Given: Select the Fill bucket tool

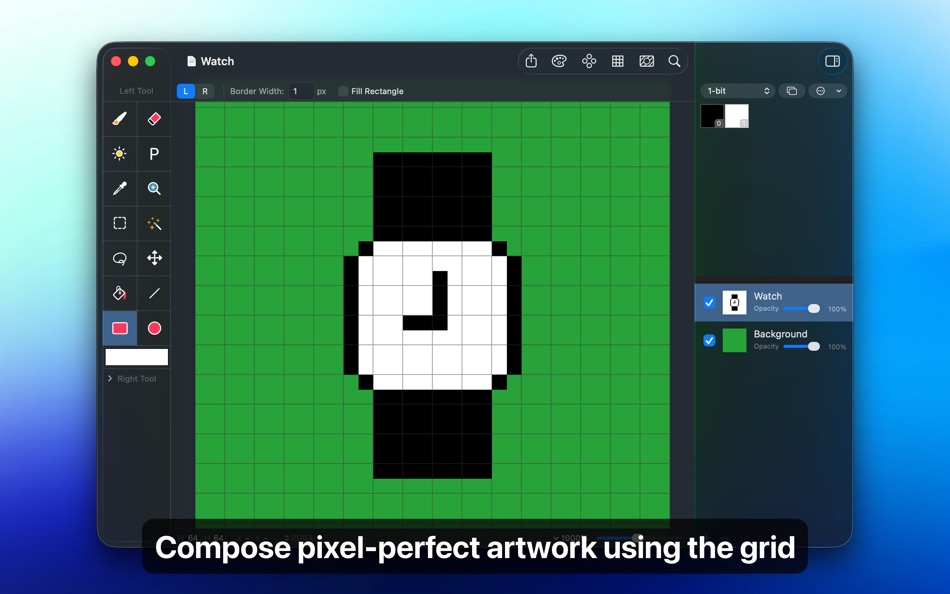Looking at the screenshot, I should click(x=119, y=293).
